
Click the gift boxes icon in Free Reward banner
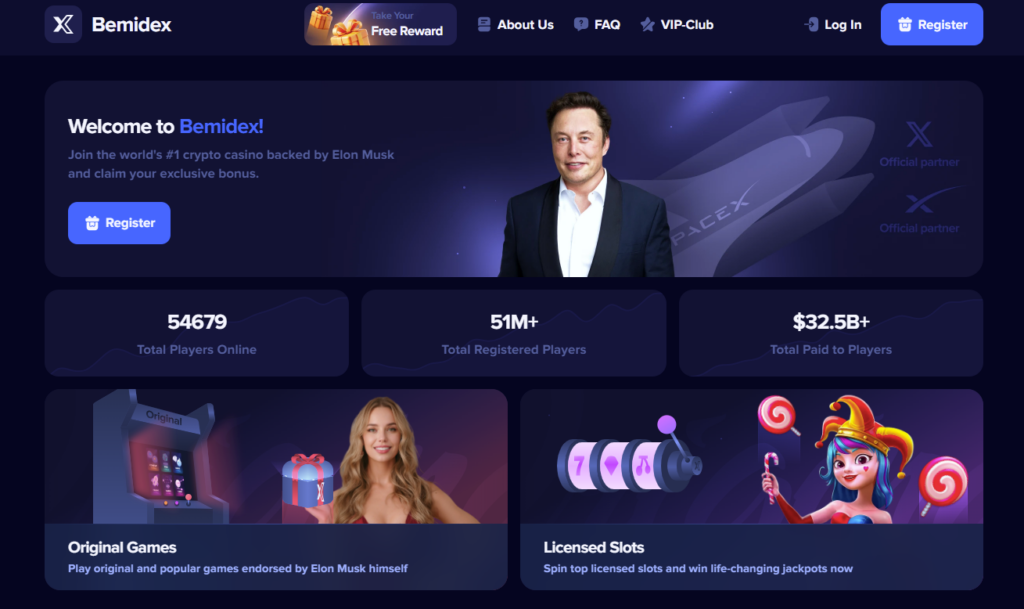(338, 25)
